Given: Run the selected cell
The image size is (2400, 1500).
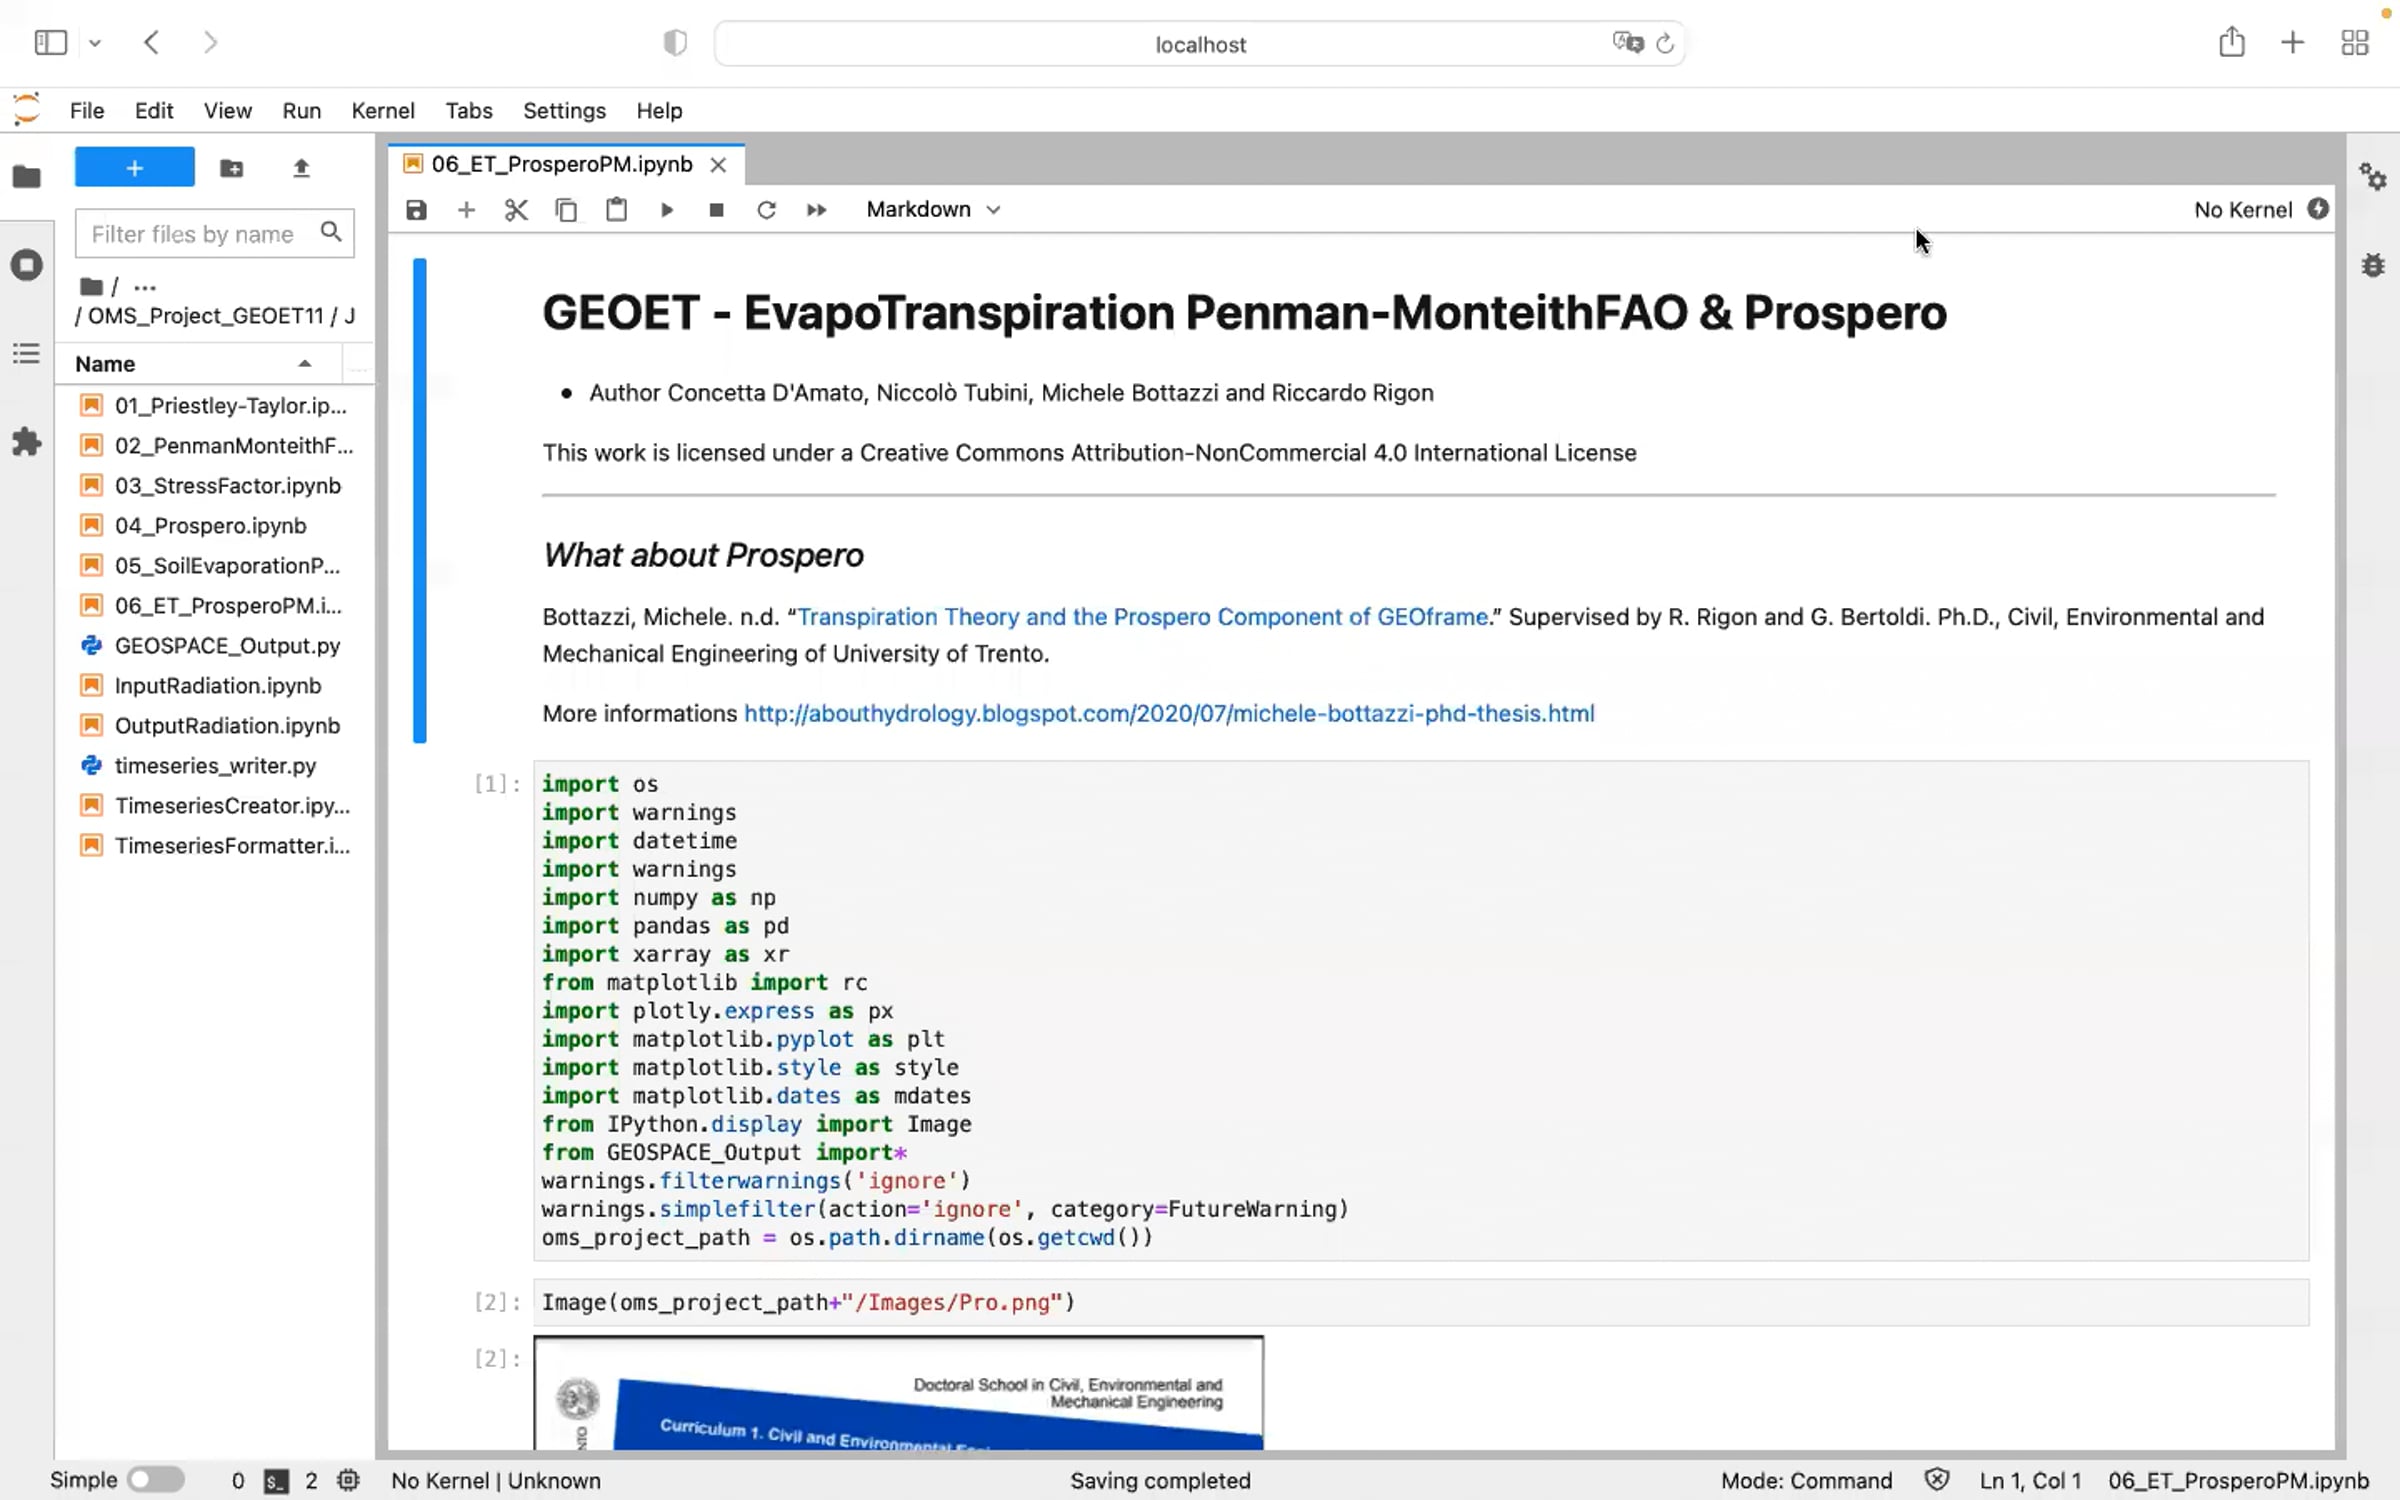Looking at the screenshot, I should click(666, 210).
